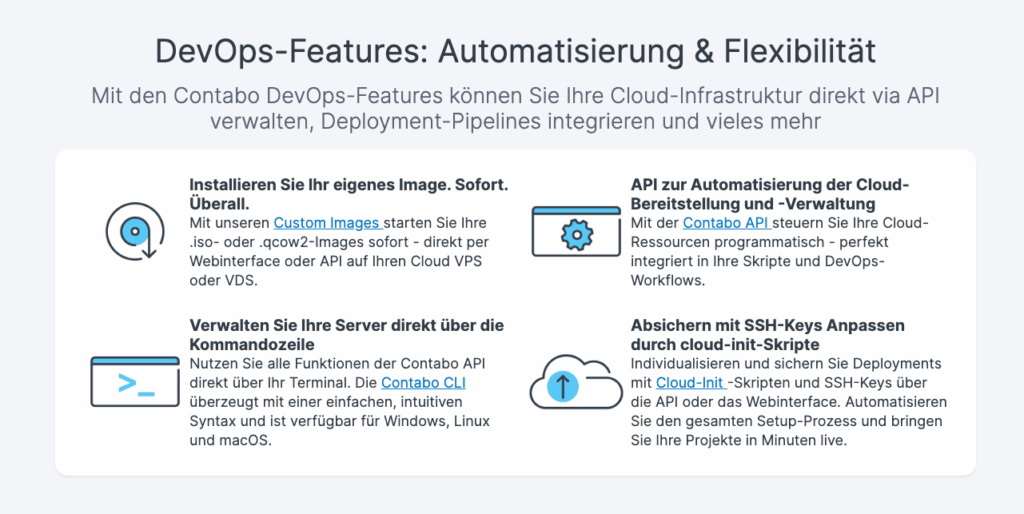Screen dimensions: 1024x514
Task: Click heading 'Verwalten Sie Ihre Server direkt'
Action: pyautogui.click(x=346, y=334)
